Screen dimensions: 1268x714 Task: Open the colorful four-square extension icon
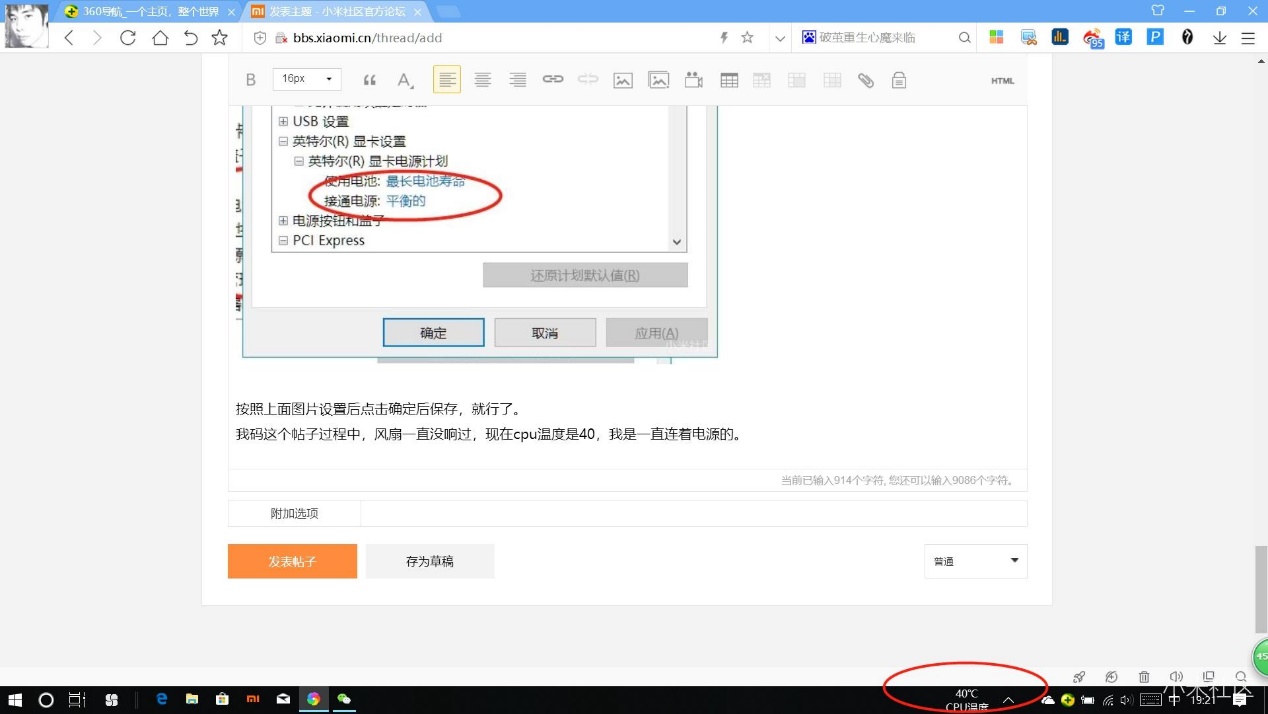point(996,37)
